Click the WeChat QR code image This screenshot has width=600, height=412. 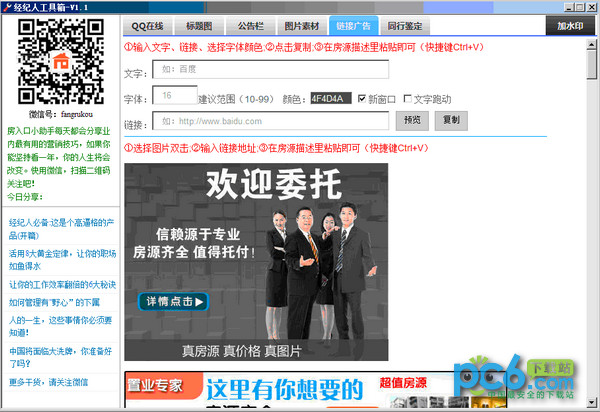[61, 62]
